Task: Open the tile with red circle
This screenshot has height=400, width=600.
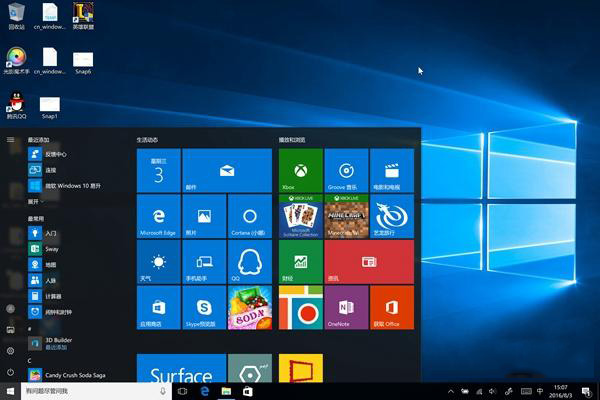Action: 301,307
